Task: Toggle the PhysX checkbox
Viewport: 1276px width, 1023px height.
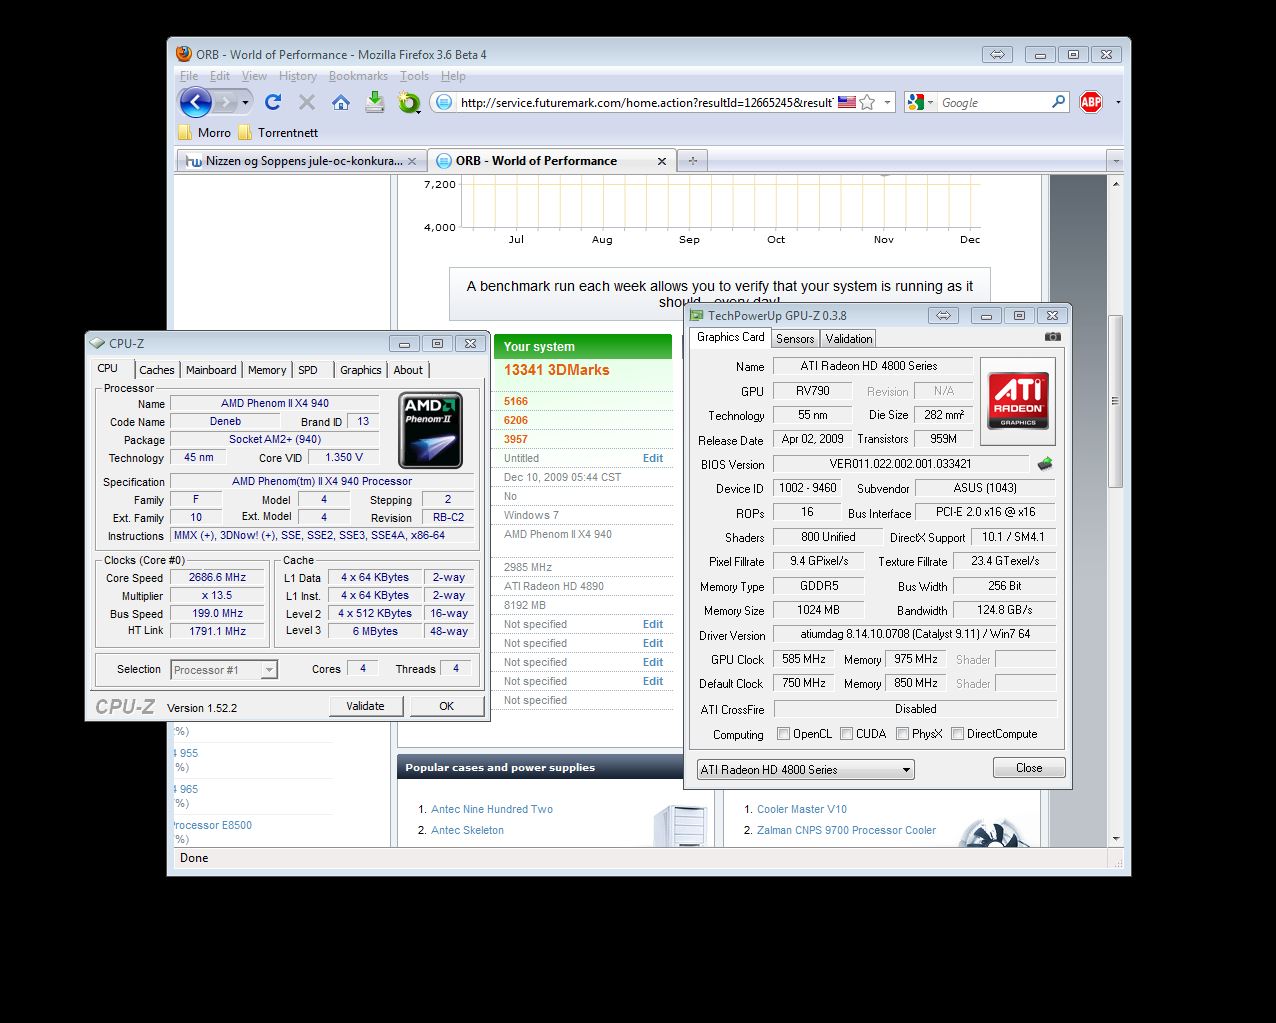Action: click(x=903, y=734)
